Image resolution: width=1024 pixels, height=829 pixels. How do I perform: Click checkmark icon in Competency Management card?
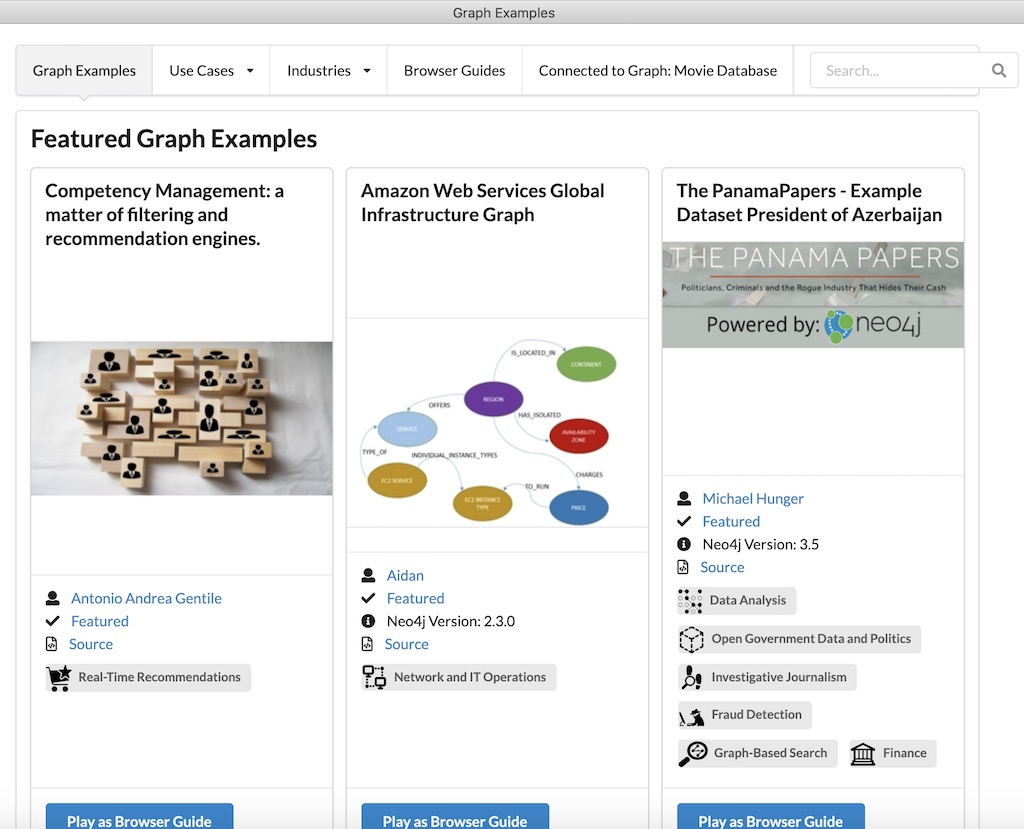(53, 621)
